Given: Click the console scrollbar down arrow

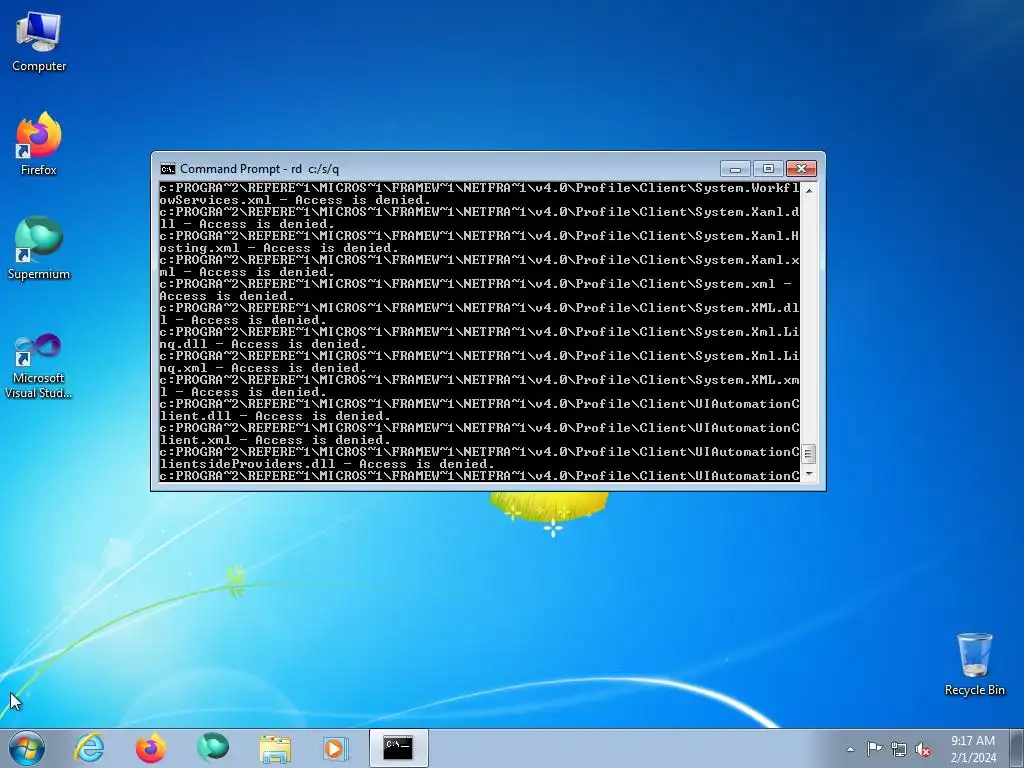Looking at the screenshot, I should point(808,475).
